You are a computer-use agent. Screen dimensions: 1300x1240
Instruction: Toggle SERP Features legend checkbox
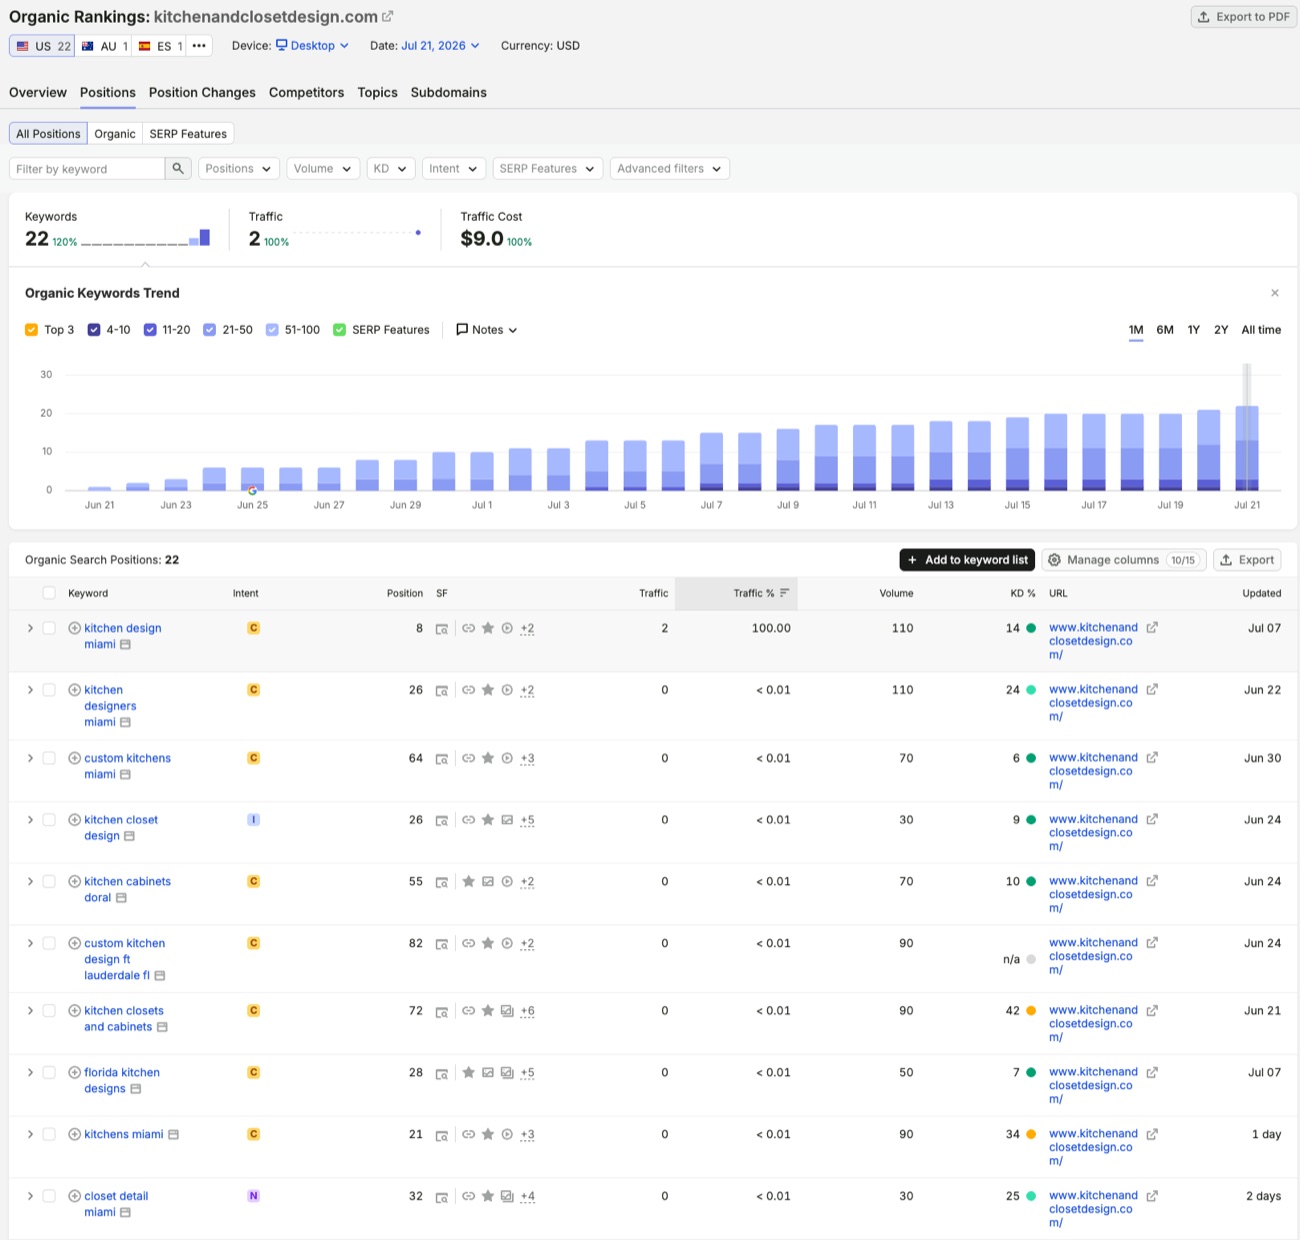[340, 330]
